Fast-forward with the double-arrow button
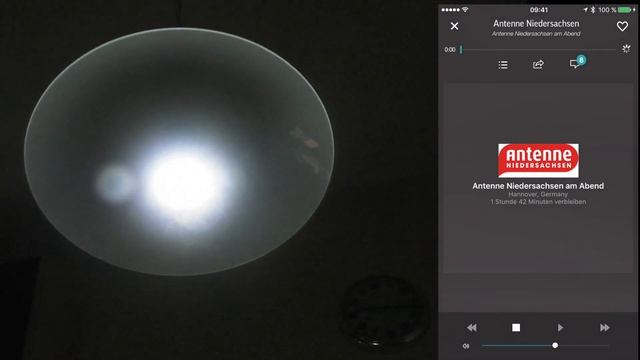The image size is (640, 360). (x=605, y=327)
